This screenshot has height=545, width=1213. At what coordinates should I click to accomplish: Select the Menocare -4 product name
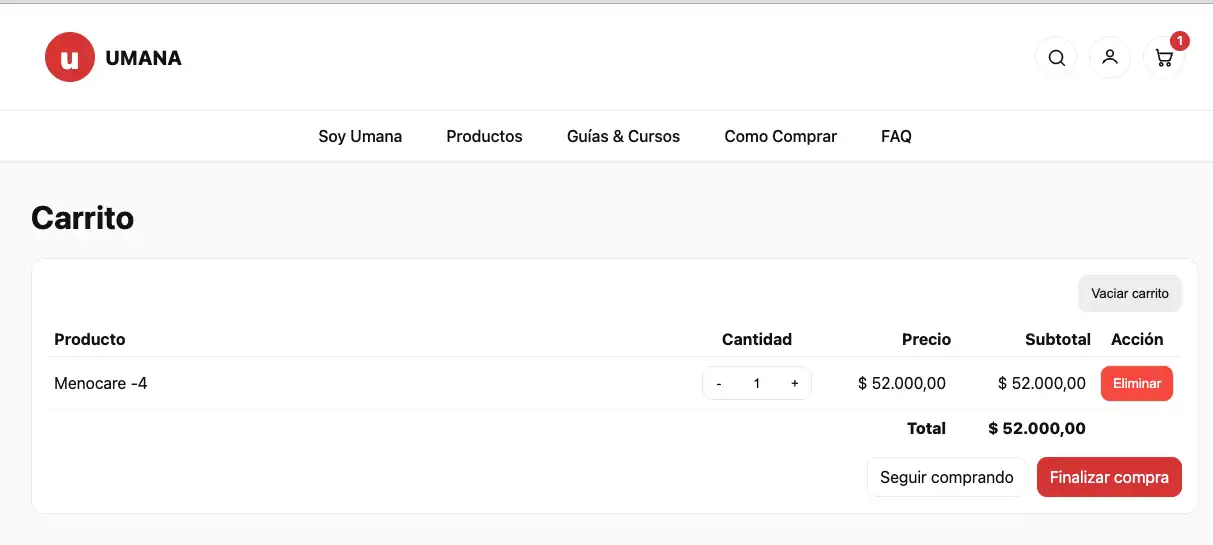101,383
